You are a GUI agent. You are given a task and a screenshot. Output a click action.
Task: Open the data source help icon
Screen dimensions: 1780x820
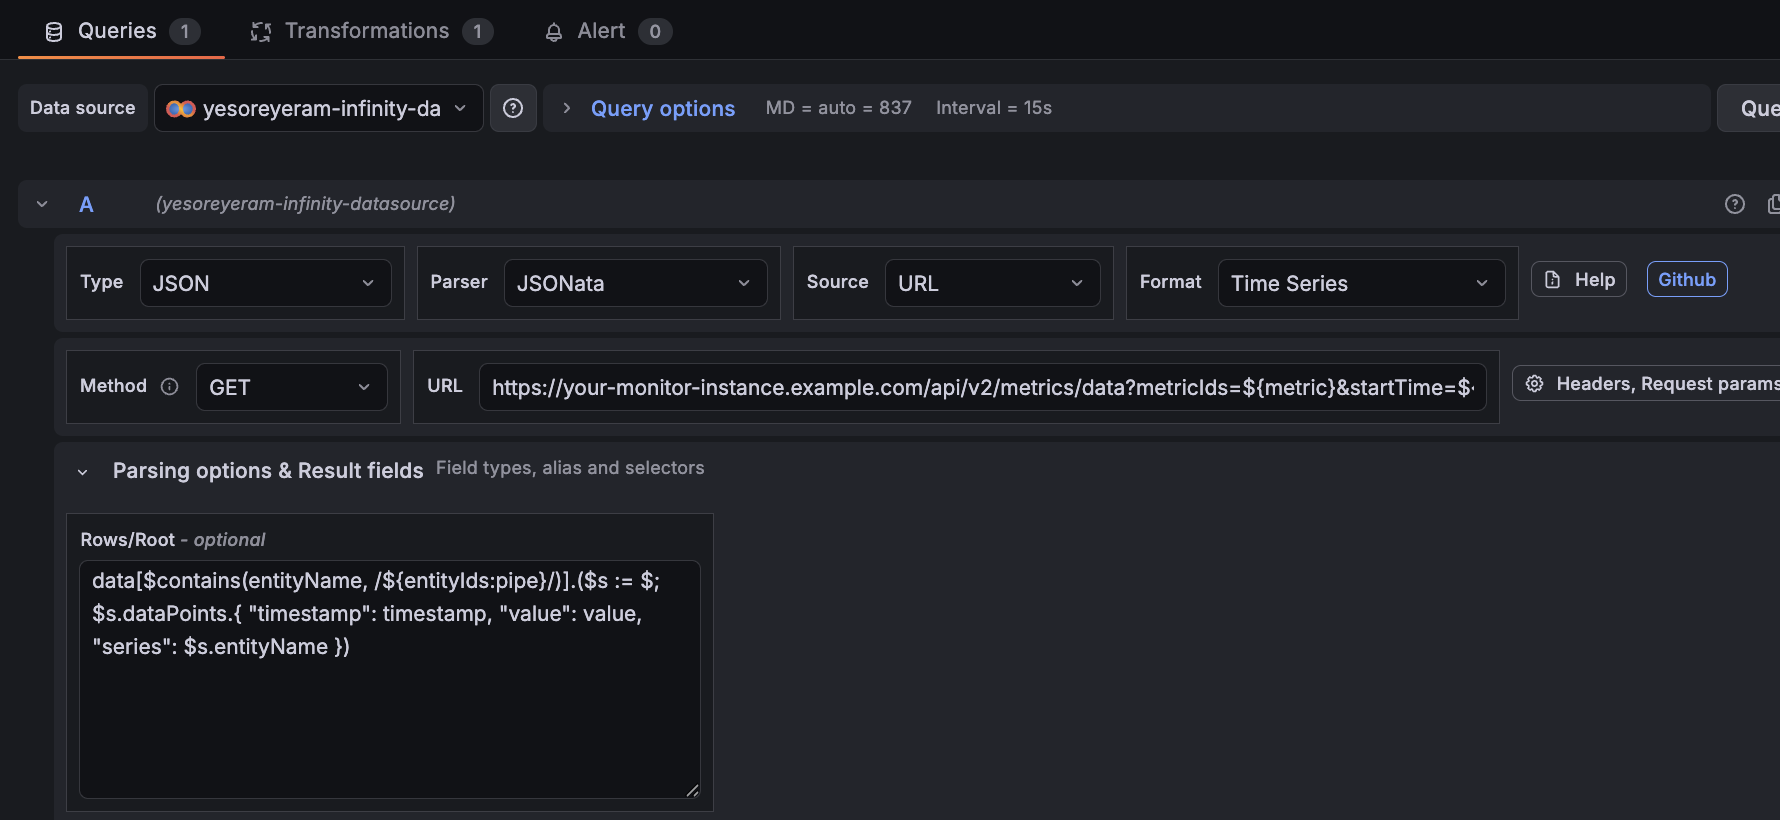click(x=513, y=108)
